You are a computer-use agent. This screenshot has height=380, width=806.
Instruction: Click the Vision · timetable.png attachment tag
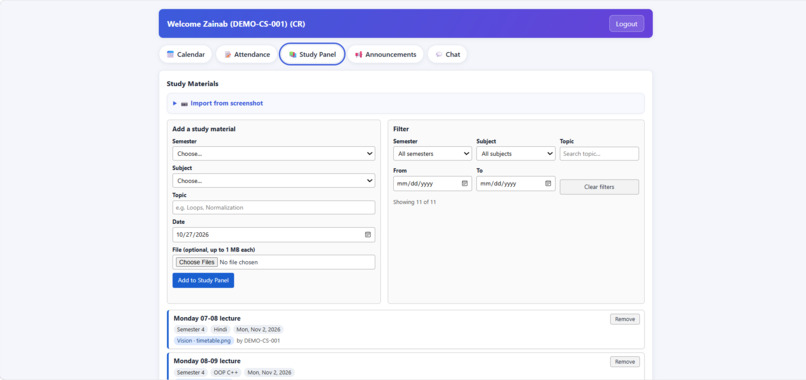(x=204, y=340)
